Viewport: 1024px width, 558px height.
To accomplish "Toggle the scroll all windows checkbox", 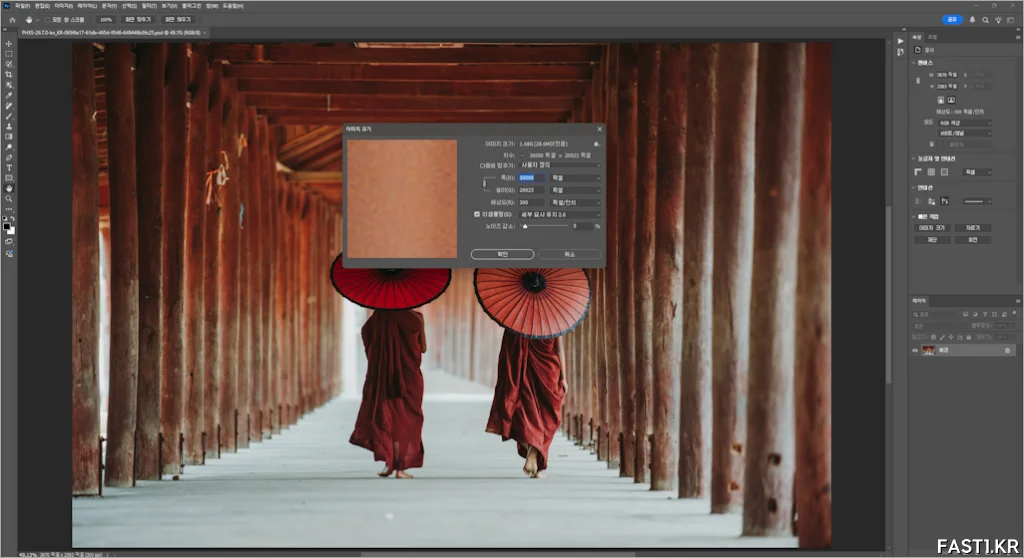I will [47, 19].
